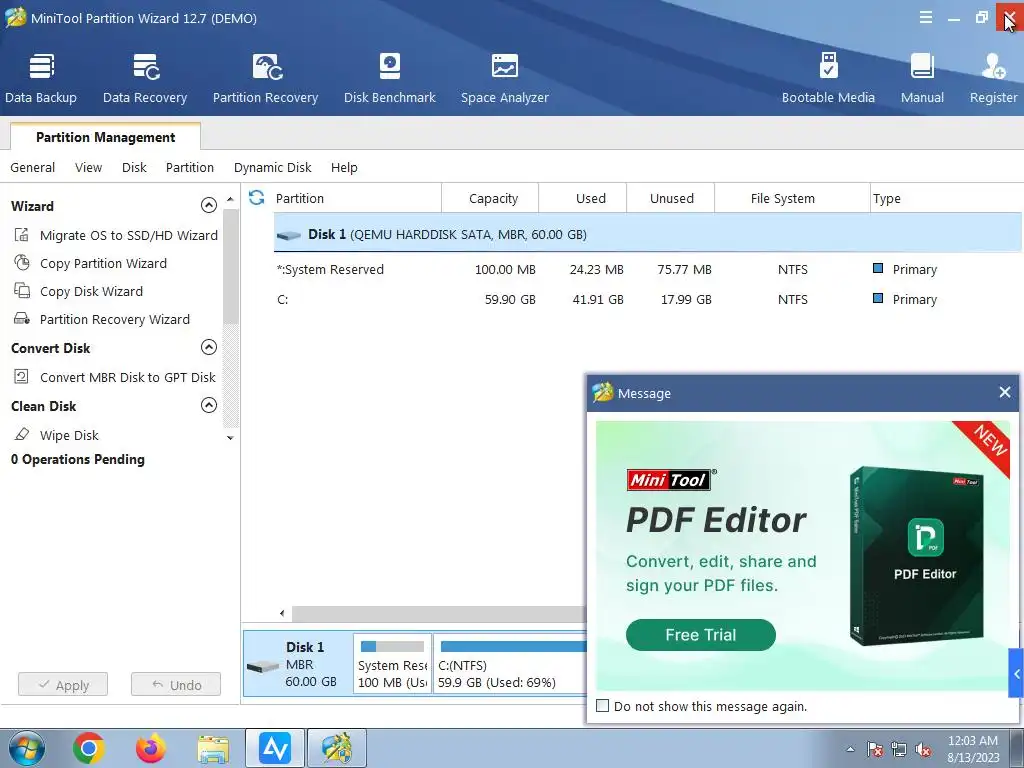Viewport: 1024px width, 768px height.
Task: Open File Explorer from the taskbar
Action: coord(213,749)
